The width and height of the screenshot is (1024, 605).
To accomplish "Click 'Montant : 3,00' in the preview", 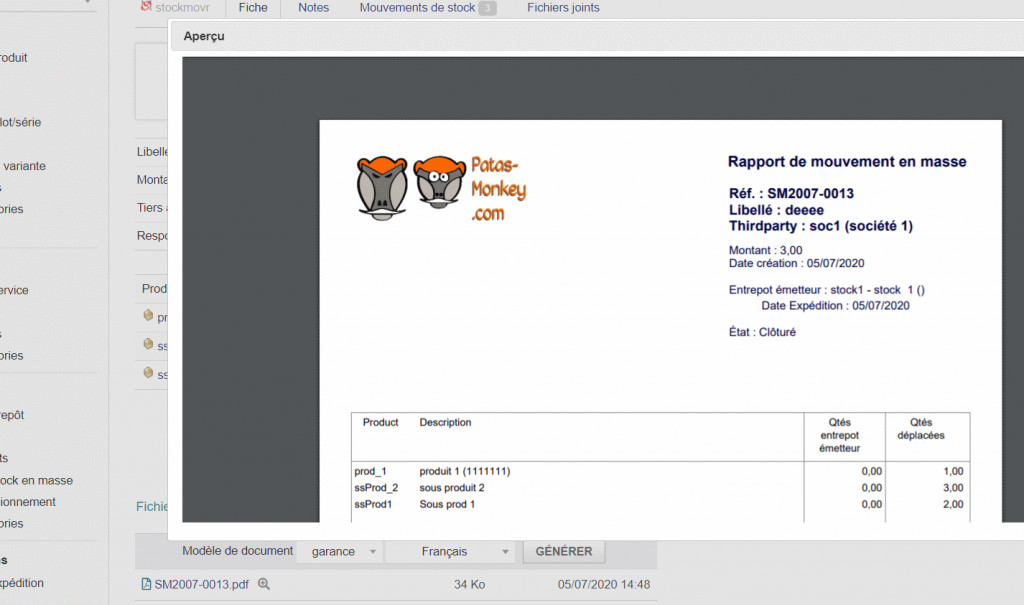I will tap(765, 250).
